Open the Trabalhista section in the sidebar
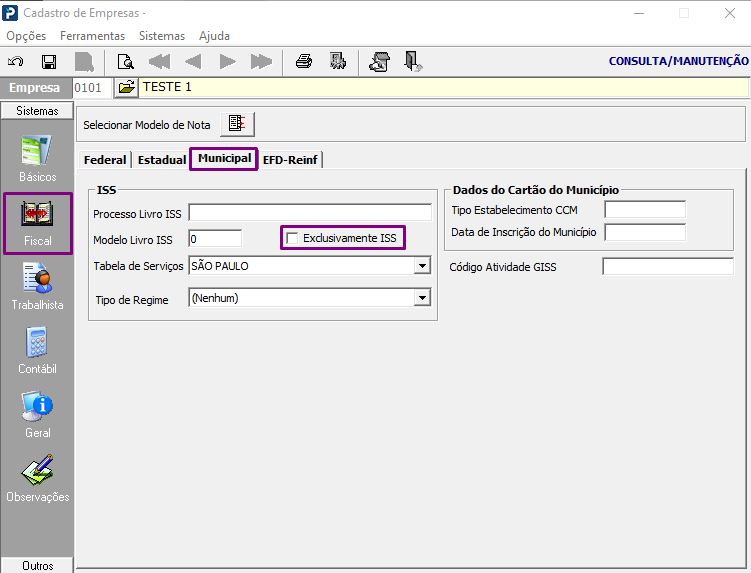This screenshot has height=573, width=751. (37, 288)
